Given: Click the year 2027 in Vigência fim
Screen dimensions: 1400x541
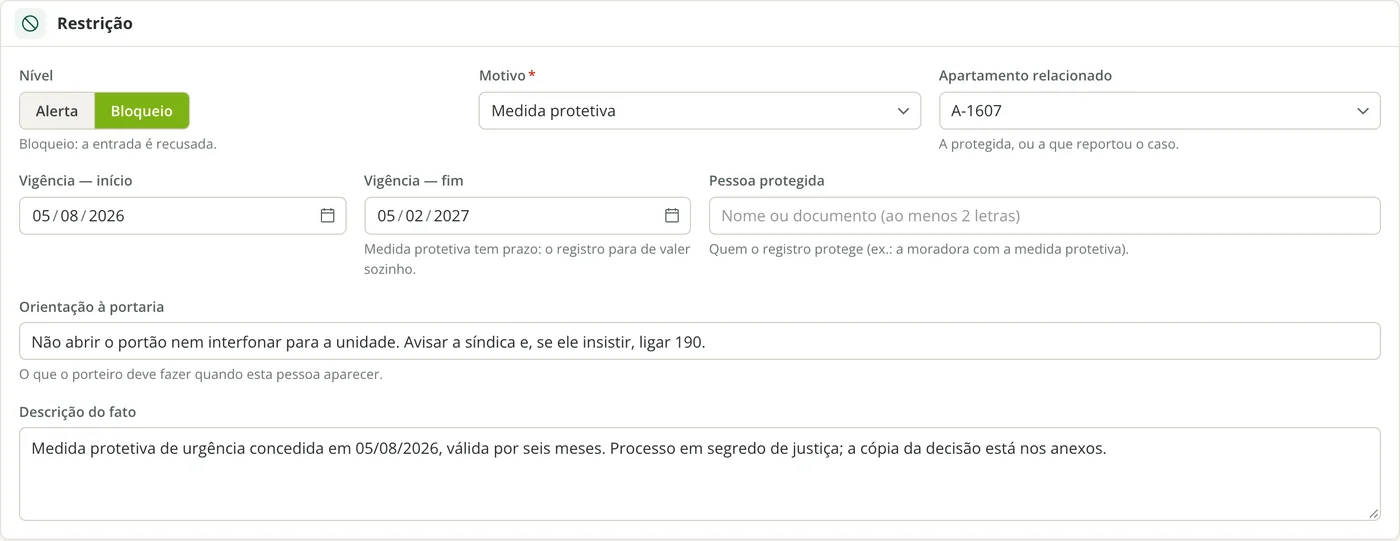Looking at the screenshot, I should (x=451, y=216).
